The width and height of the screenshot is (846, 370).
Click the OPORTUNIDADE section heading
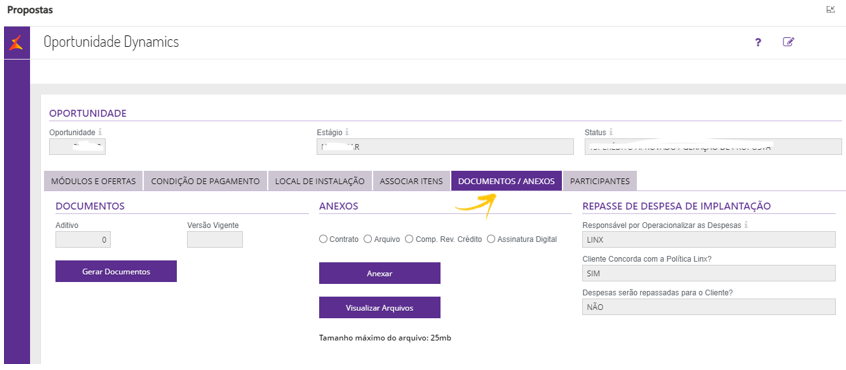88,113
